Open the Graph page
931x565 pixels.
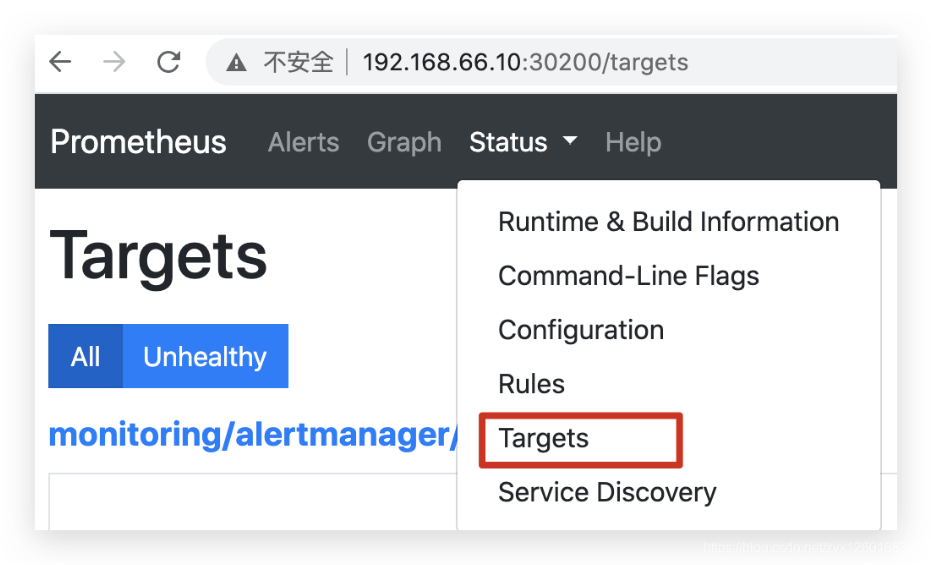(404, 142)
